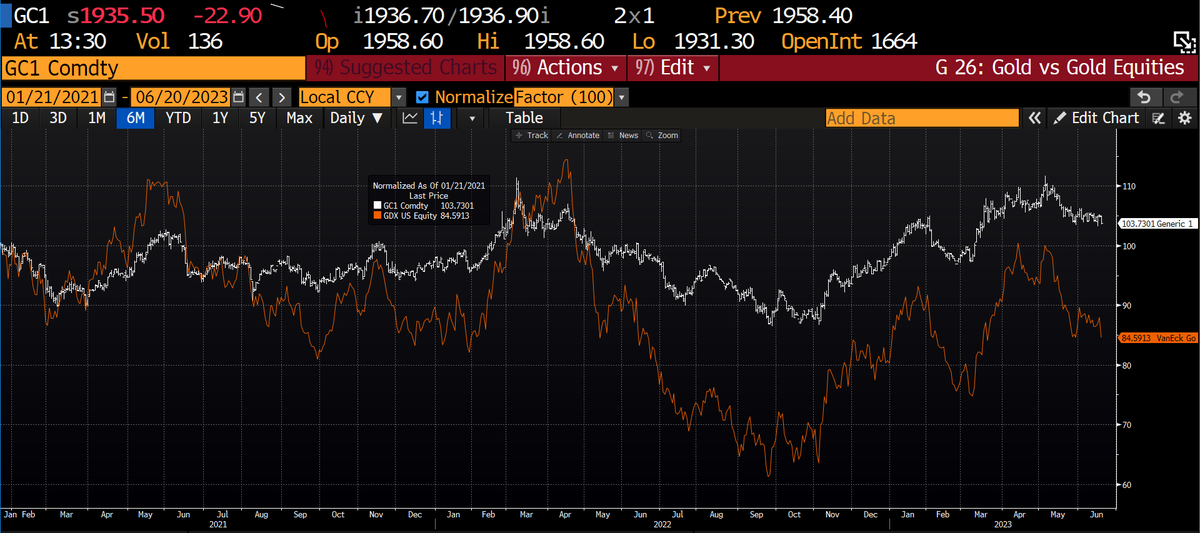
Task: Switch to line chart style
Action: pos(410,118)
